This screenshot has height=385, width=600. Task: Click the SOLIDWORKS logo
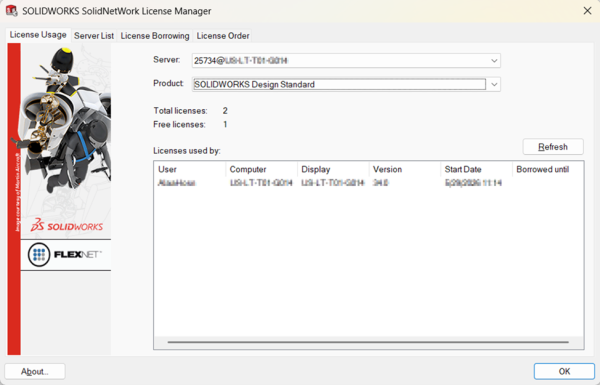pos(67,225)
